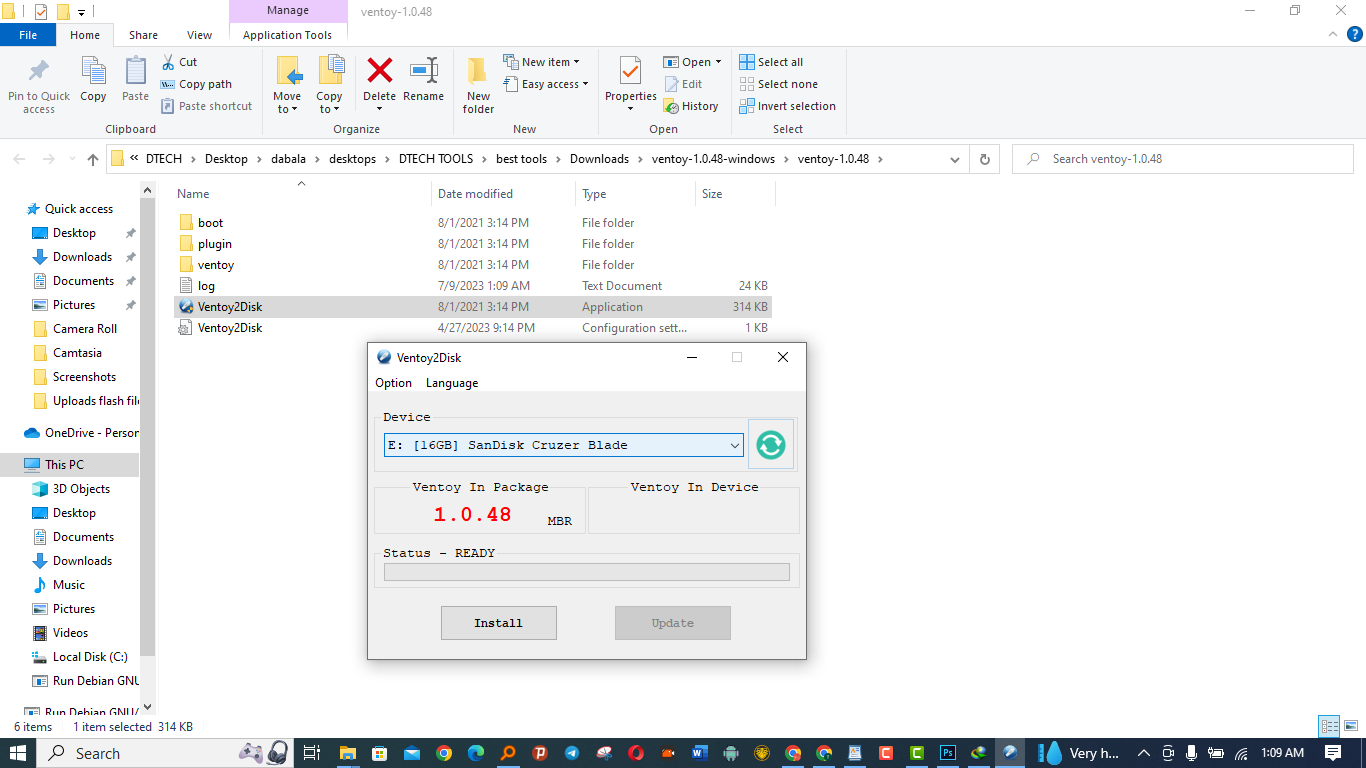Image resolution: width=1366 pixels, height=768 pixels.
Task: Click the Up one level arrow
Action: pyautogui.click(x=93, y=159)
